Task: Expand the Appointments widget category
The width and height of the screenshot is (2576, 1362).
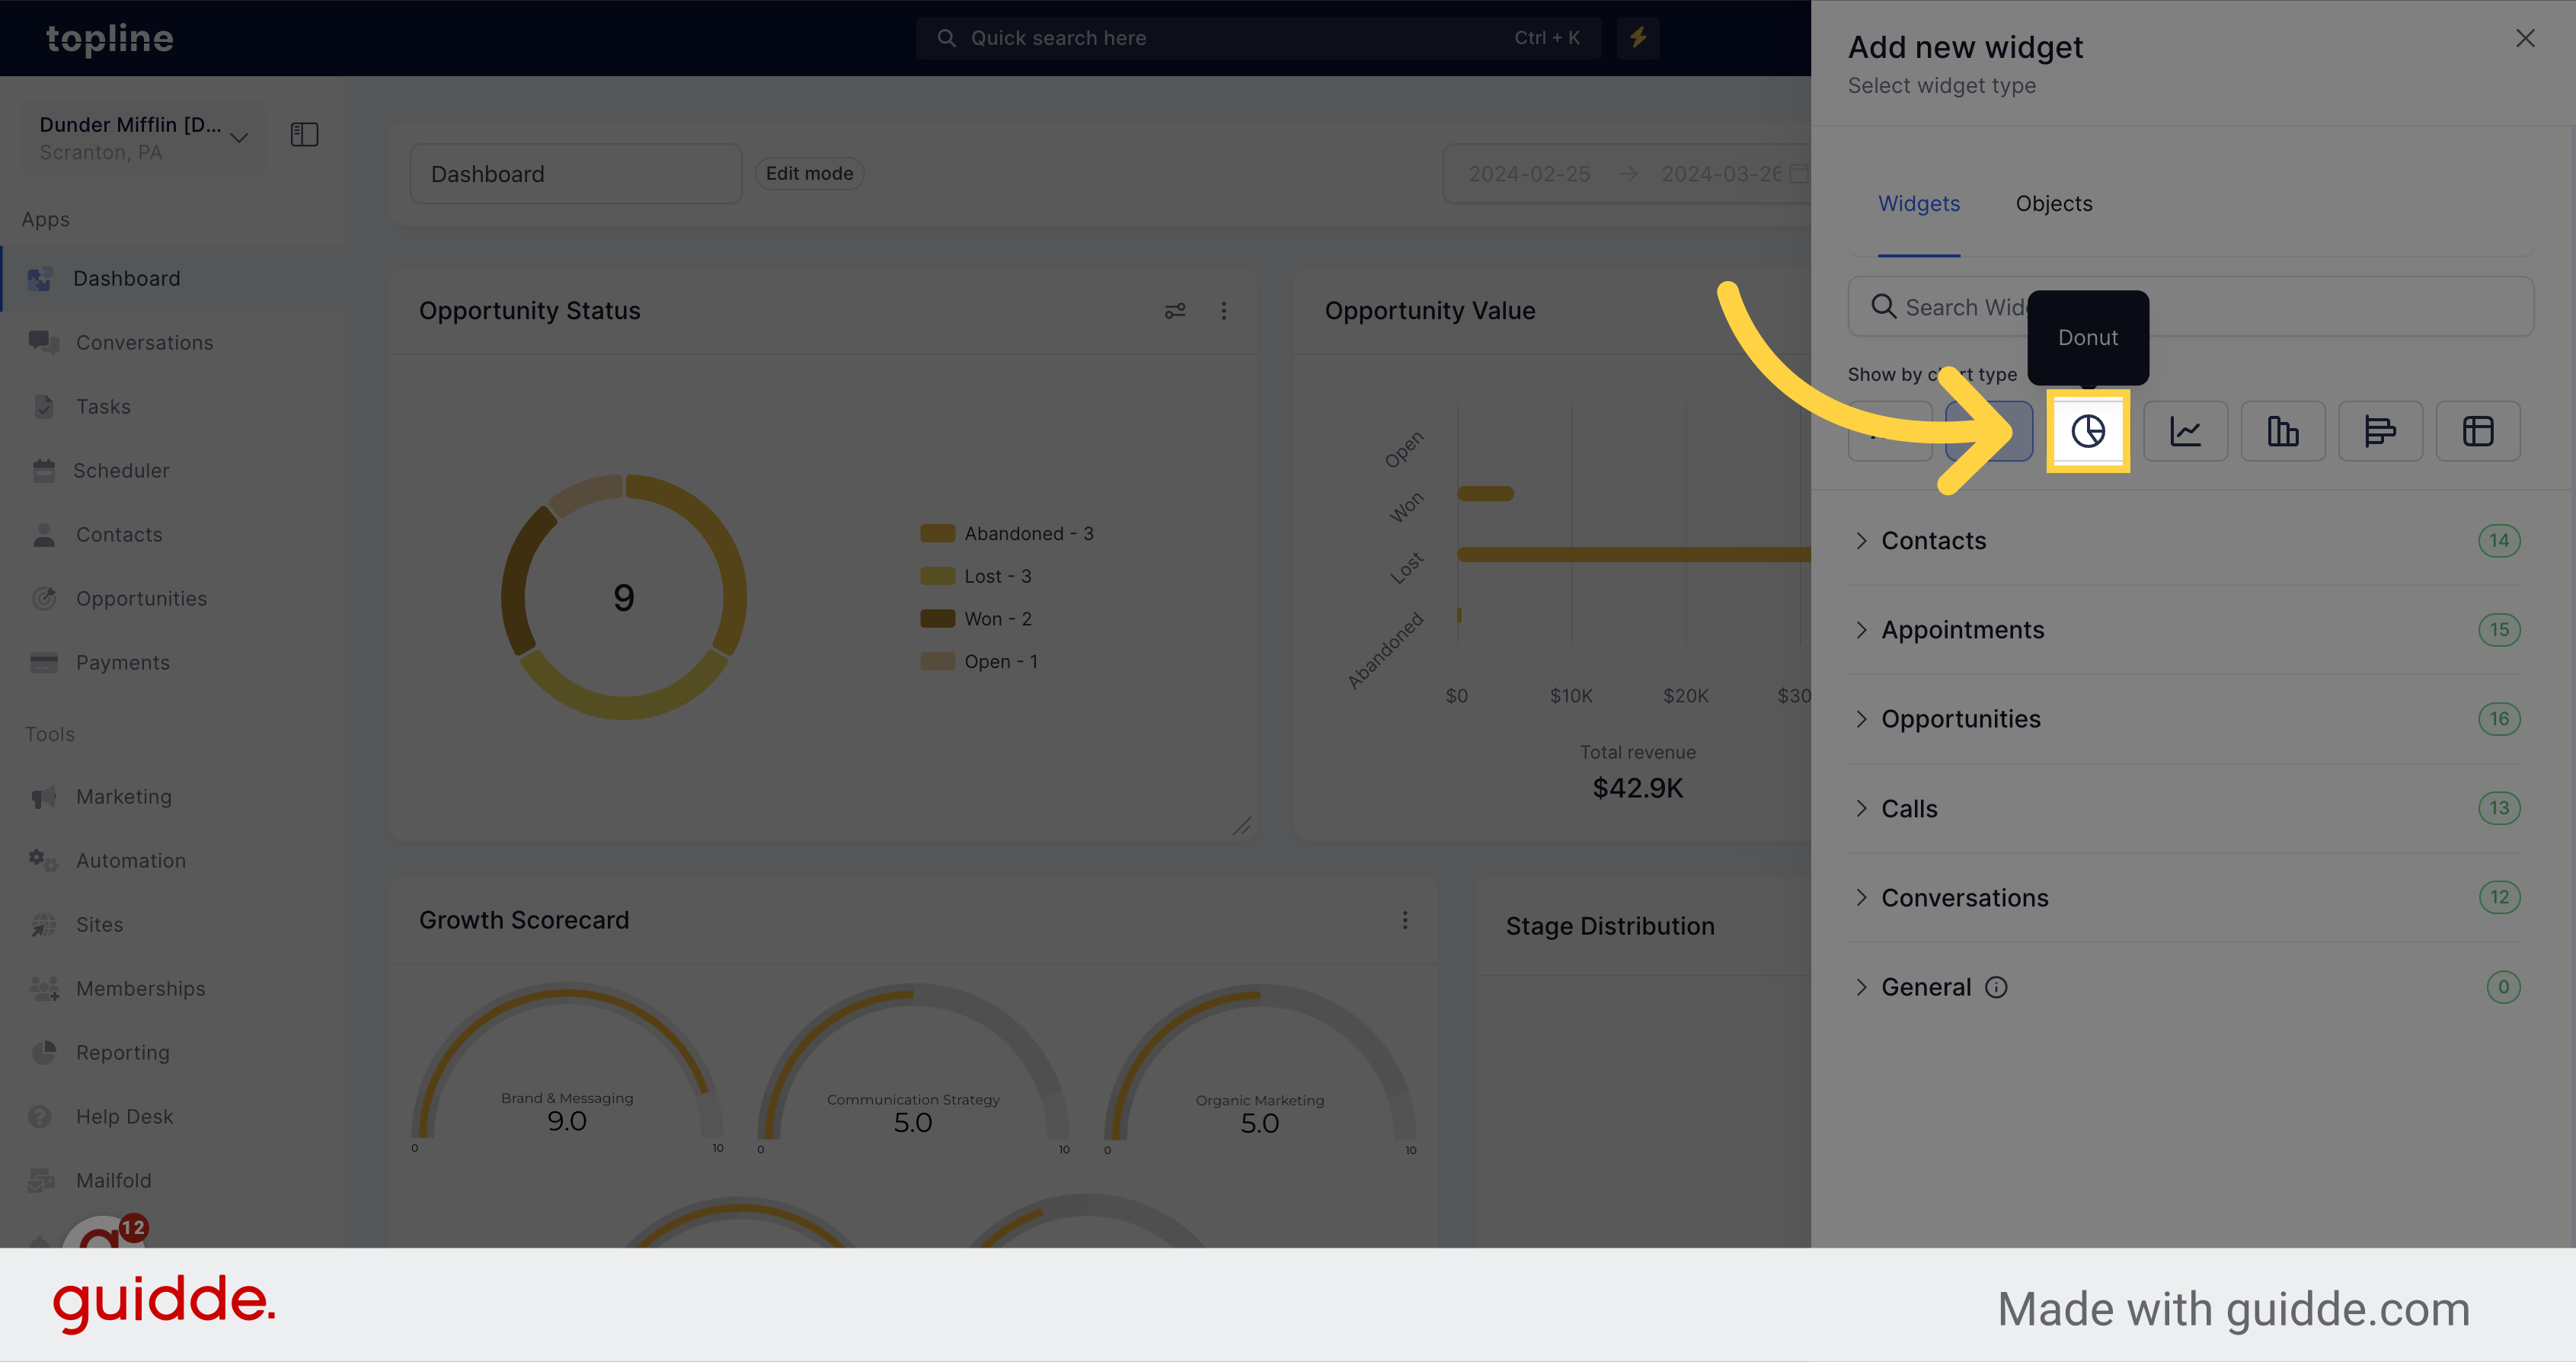Action: click(x=1964, y=629)
